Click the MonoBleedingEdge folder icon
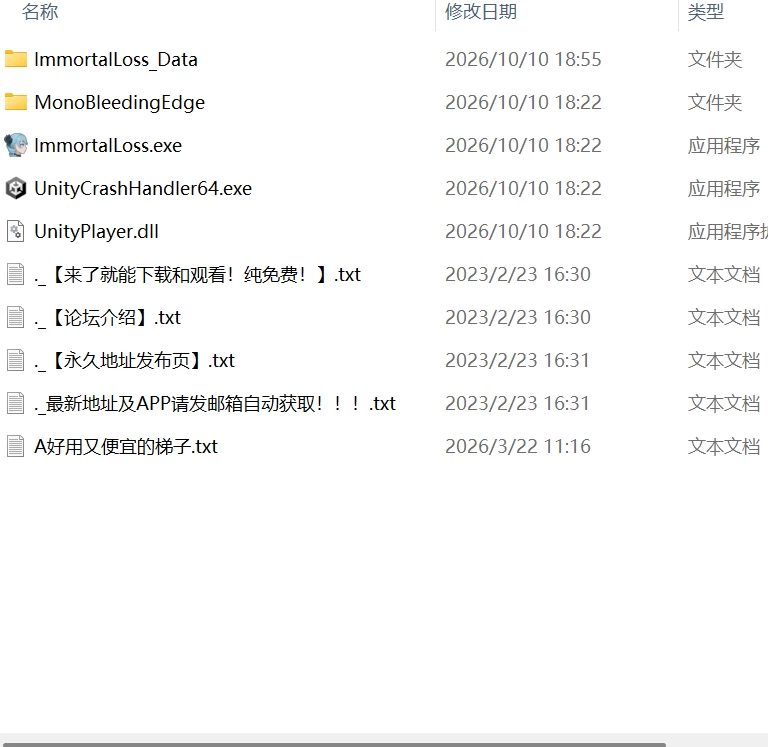The width and height of the screenshot is (768, 747). point(16,102)
